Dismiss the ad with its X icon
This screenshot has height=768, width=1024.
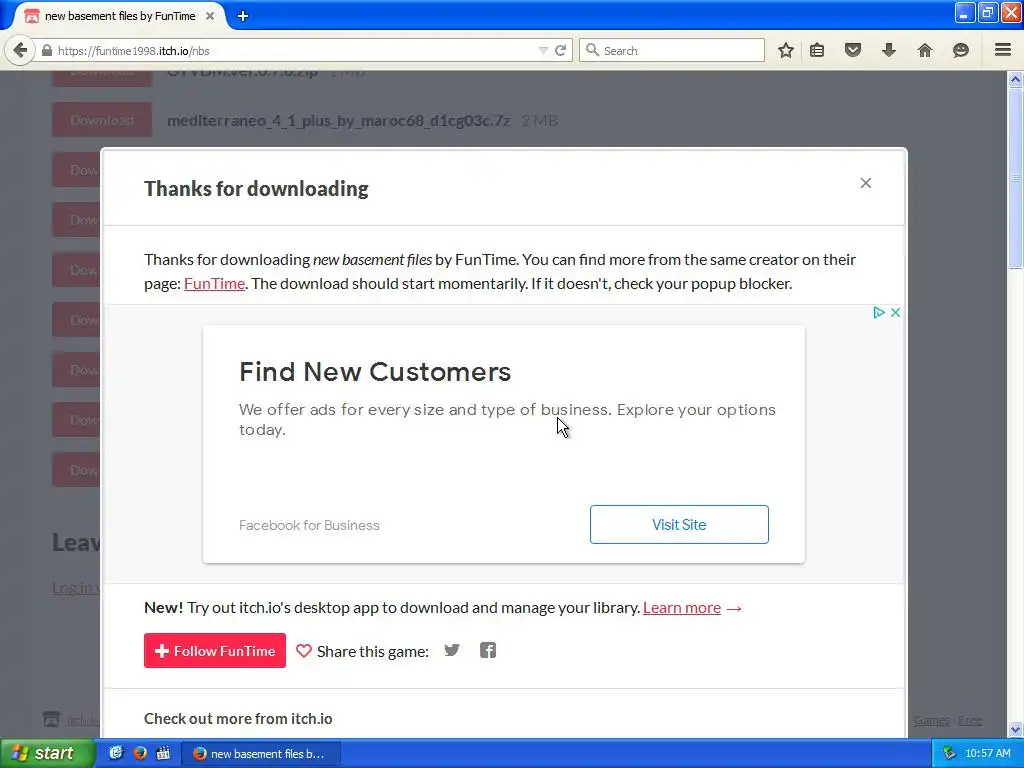(895, 313)
